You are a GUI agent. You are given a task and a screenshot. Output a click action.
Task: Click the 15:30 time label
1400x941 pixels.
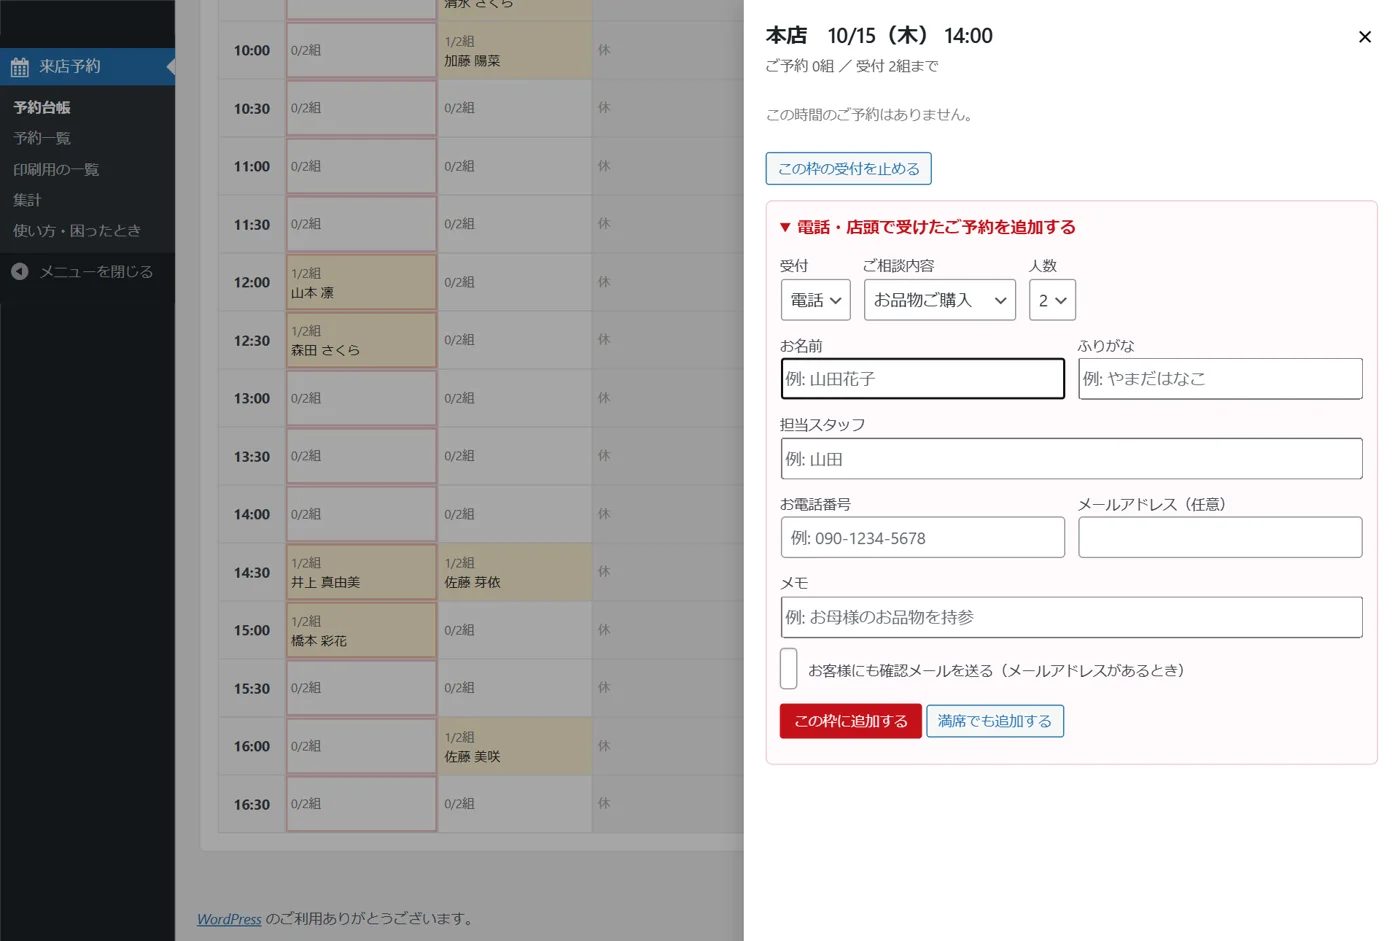[252, 688]
